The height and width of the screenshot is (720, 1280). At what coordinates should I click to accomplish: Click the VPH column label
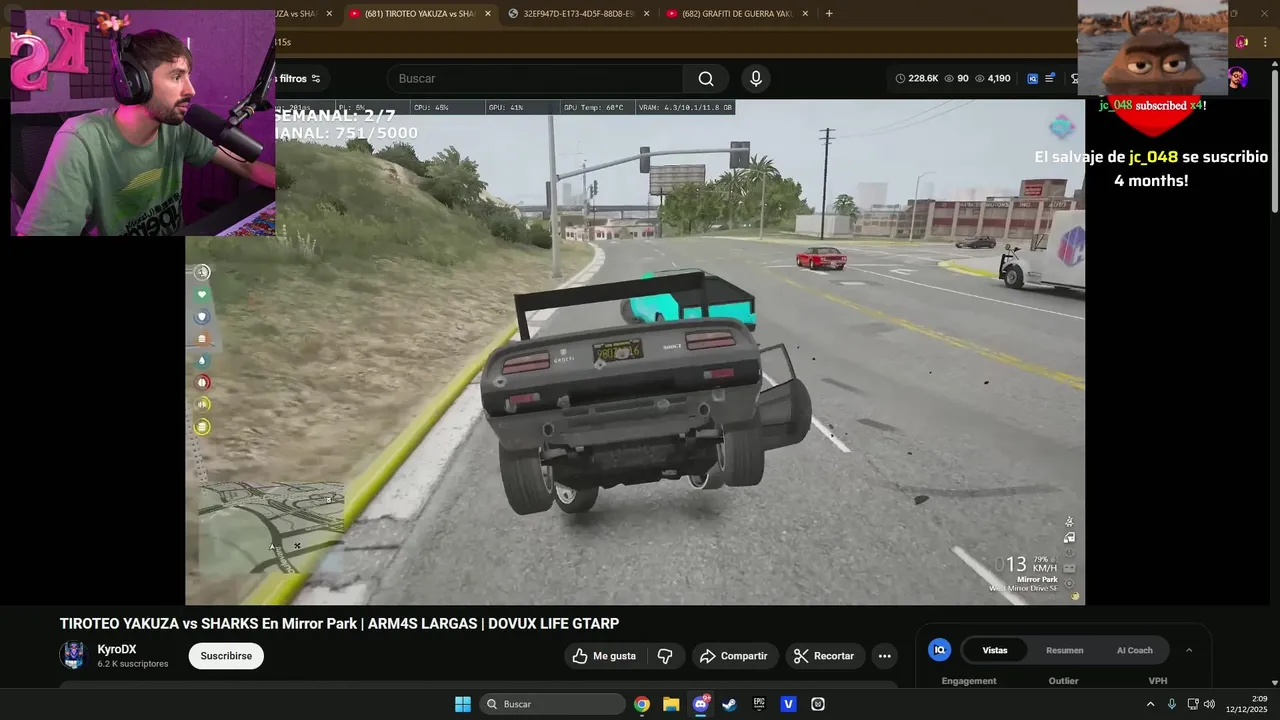click(x=1158, y=681)
